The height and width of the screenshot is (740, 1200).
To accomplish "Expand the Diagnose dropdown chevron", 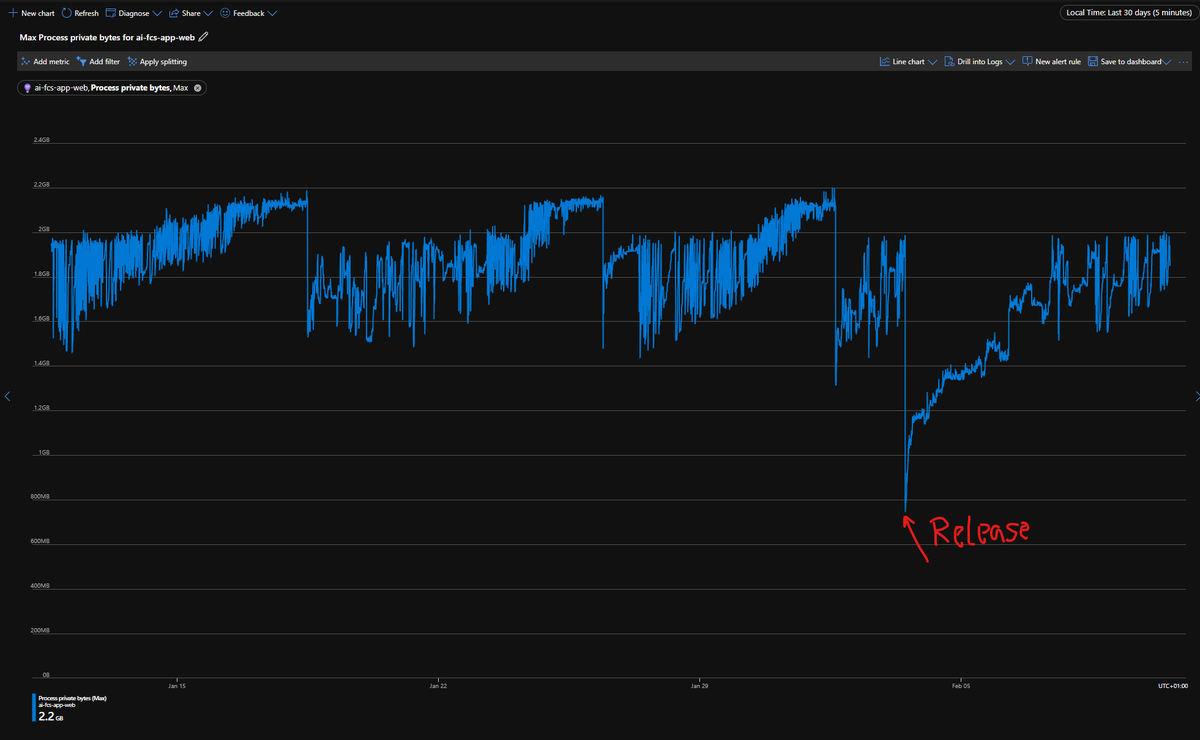I will click(158, 14).
